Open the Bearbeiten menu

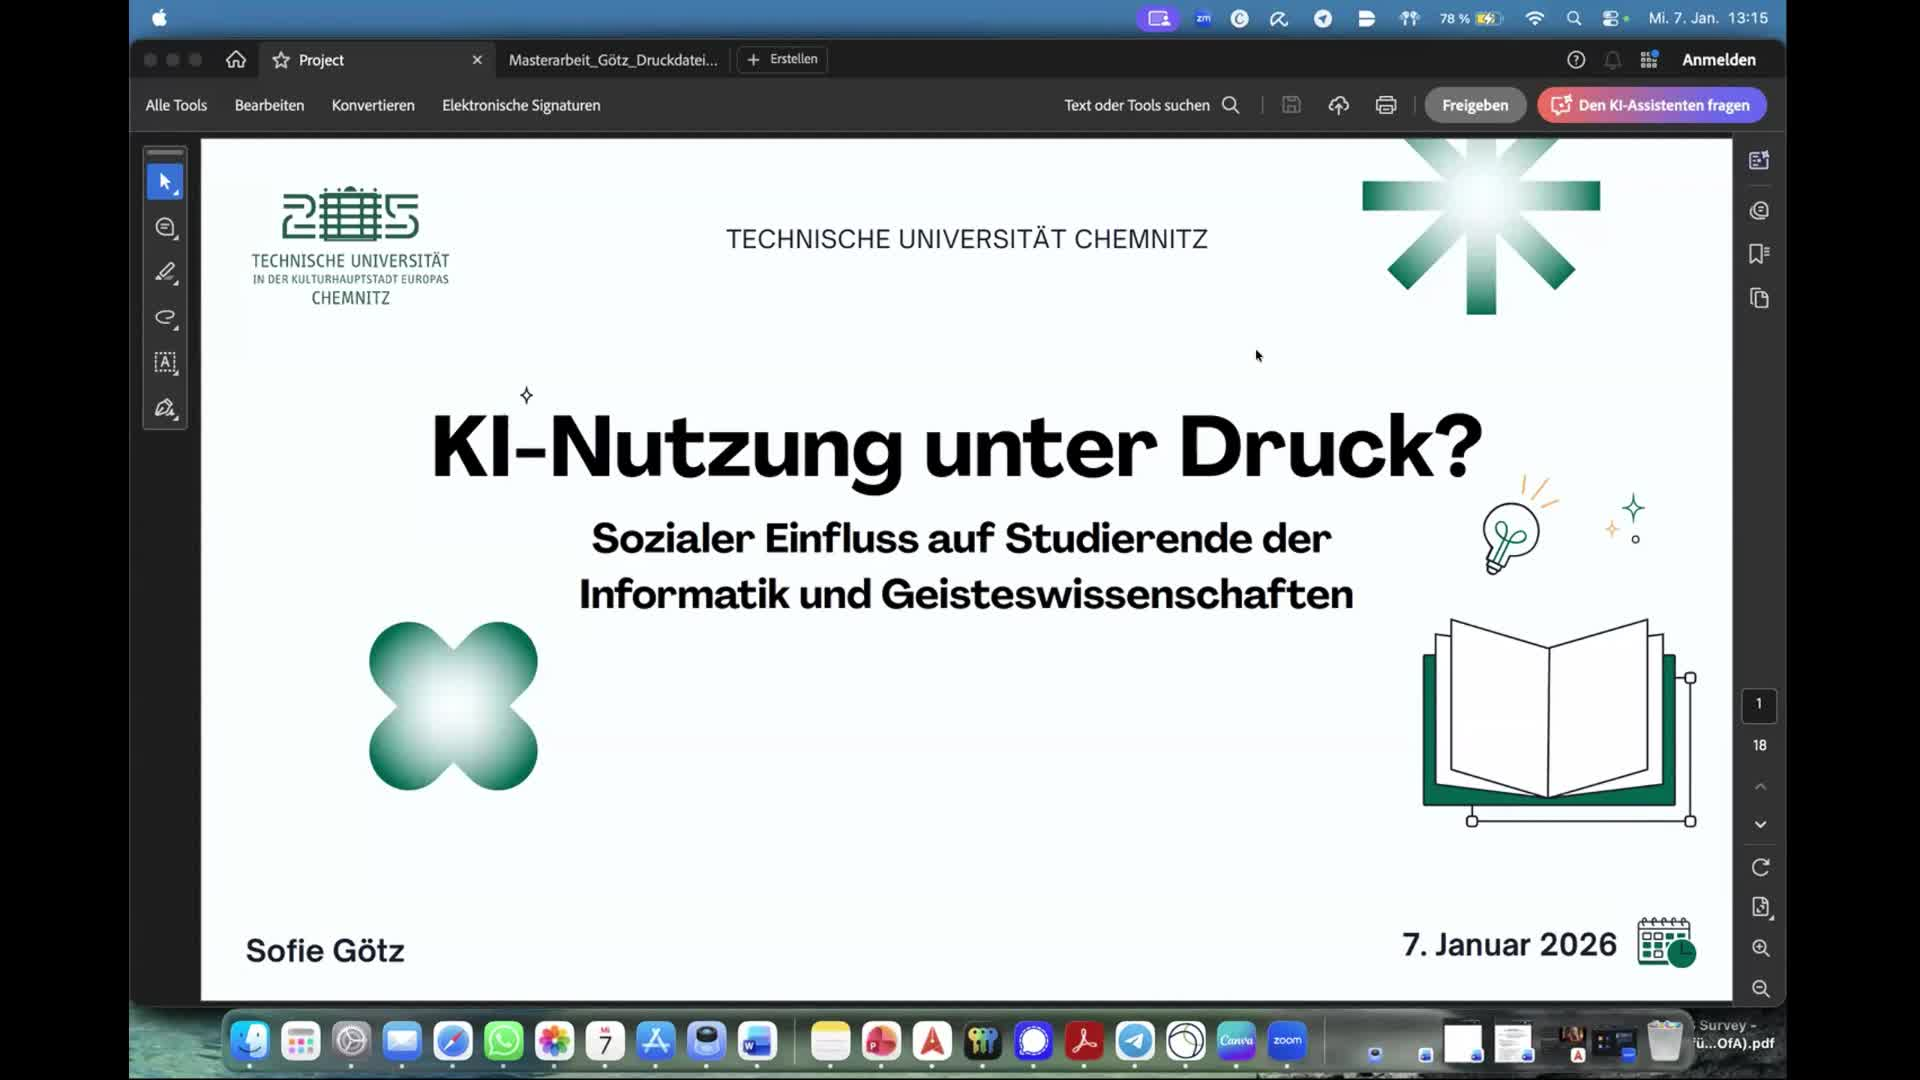click(269, 105)
